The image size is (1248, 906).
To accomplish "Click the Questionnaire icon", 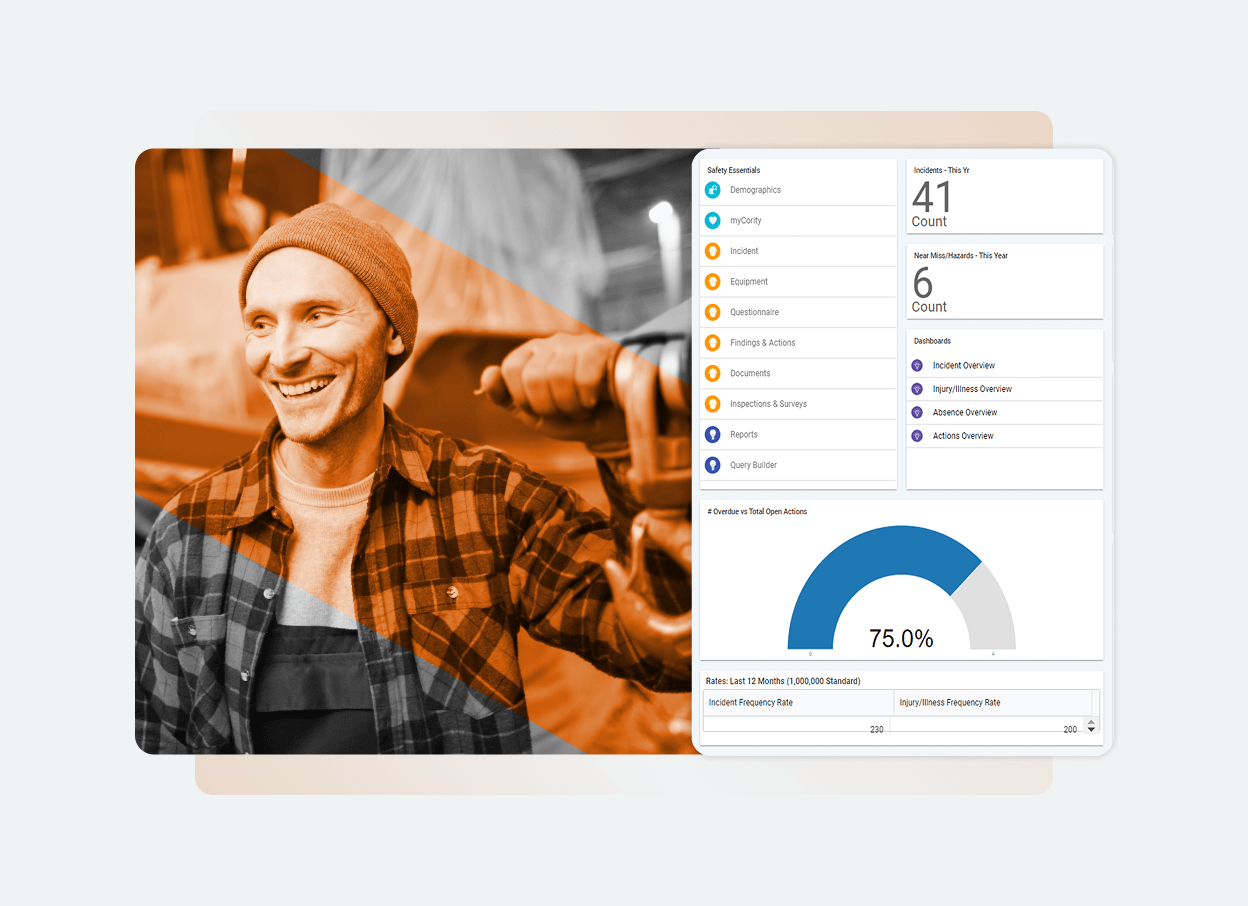I will pos(712,312).
